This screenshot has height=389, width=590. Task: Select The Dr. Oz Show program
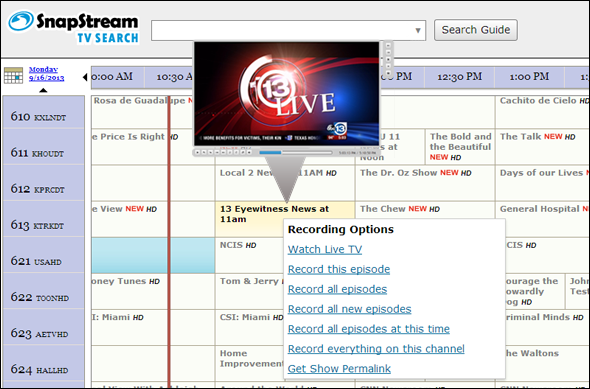pyautogui.click(x=425, y=183)
